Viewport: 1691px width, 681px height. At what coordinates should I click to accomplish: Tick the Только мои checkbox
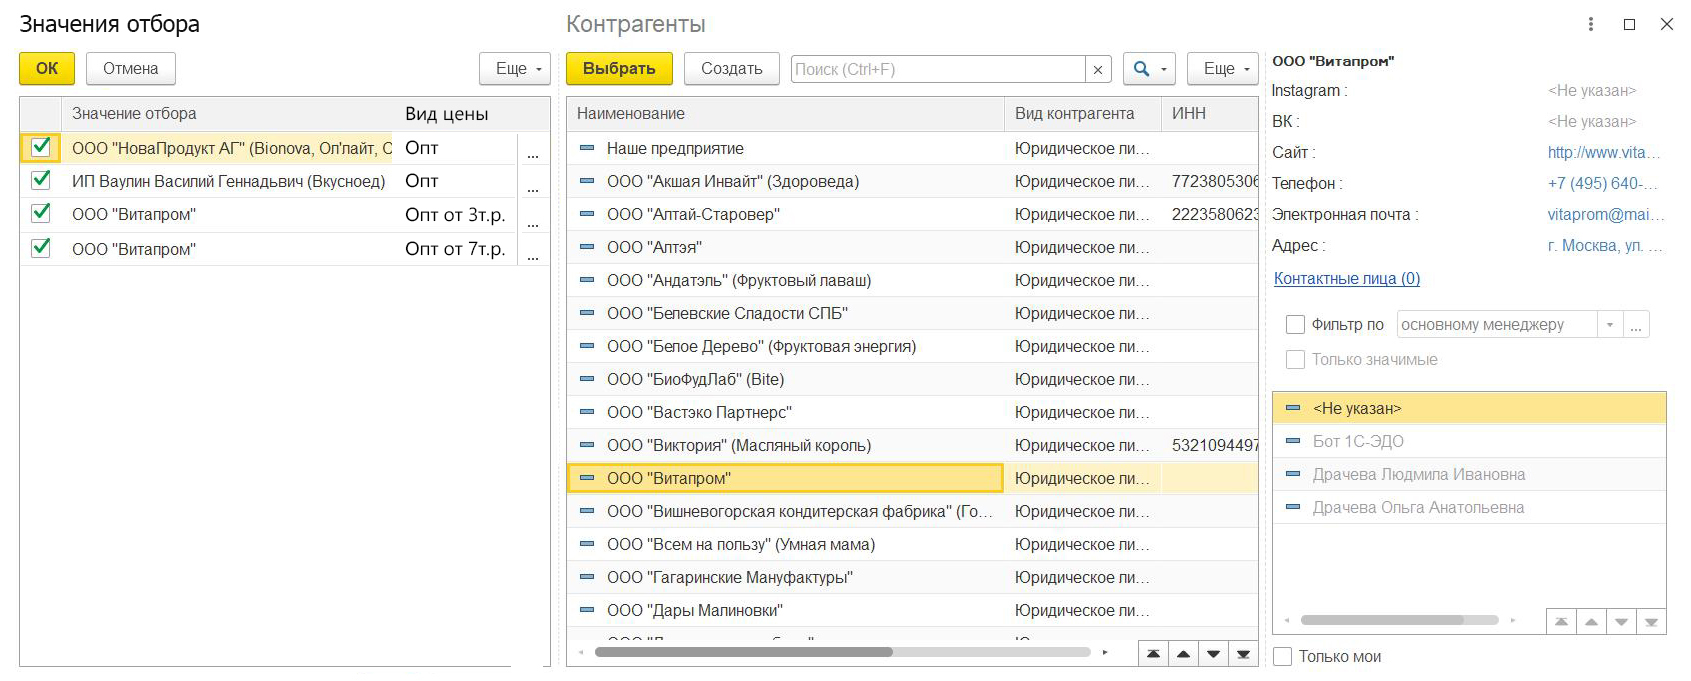tap(1283, 656)
